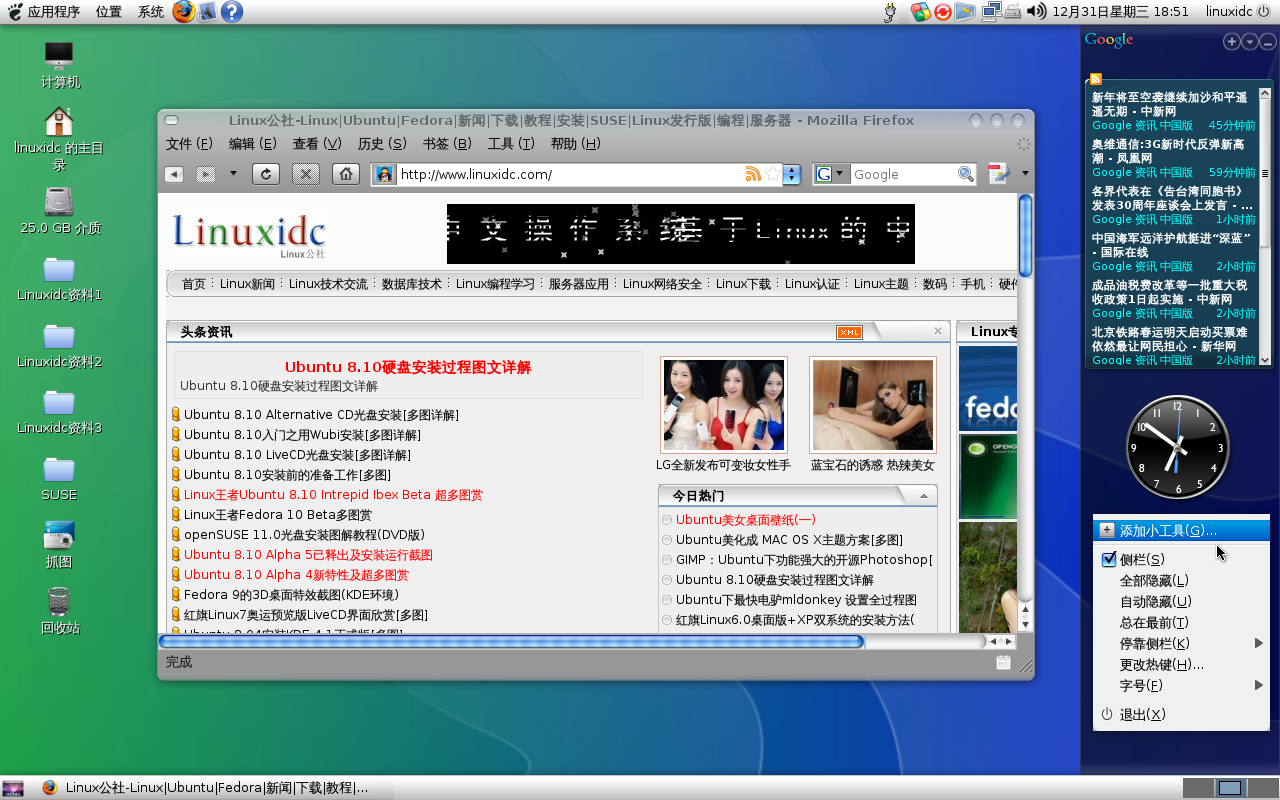Click the orange XML icon on 头条资讯 panel
Viewport: 1280px width, 800px height.
click(x=848, y=331)
